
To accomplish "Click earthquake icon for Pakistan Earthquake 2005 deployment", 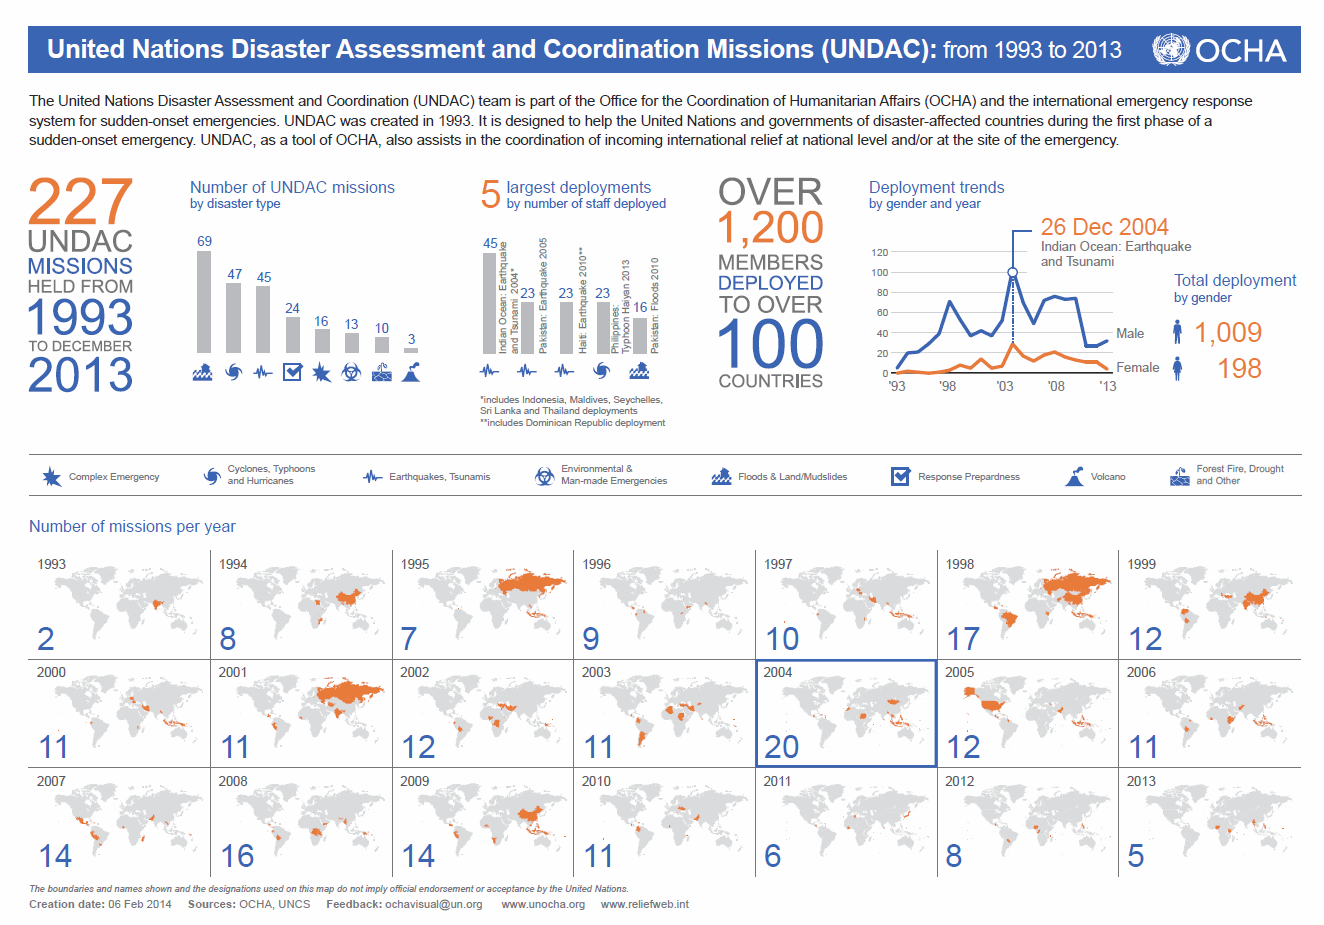I will tap(527, 371).
